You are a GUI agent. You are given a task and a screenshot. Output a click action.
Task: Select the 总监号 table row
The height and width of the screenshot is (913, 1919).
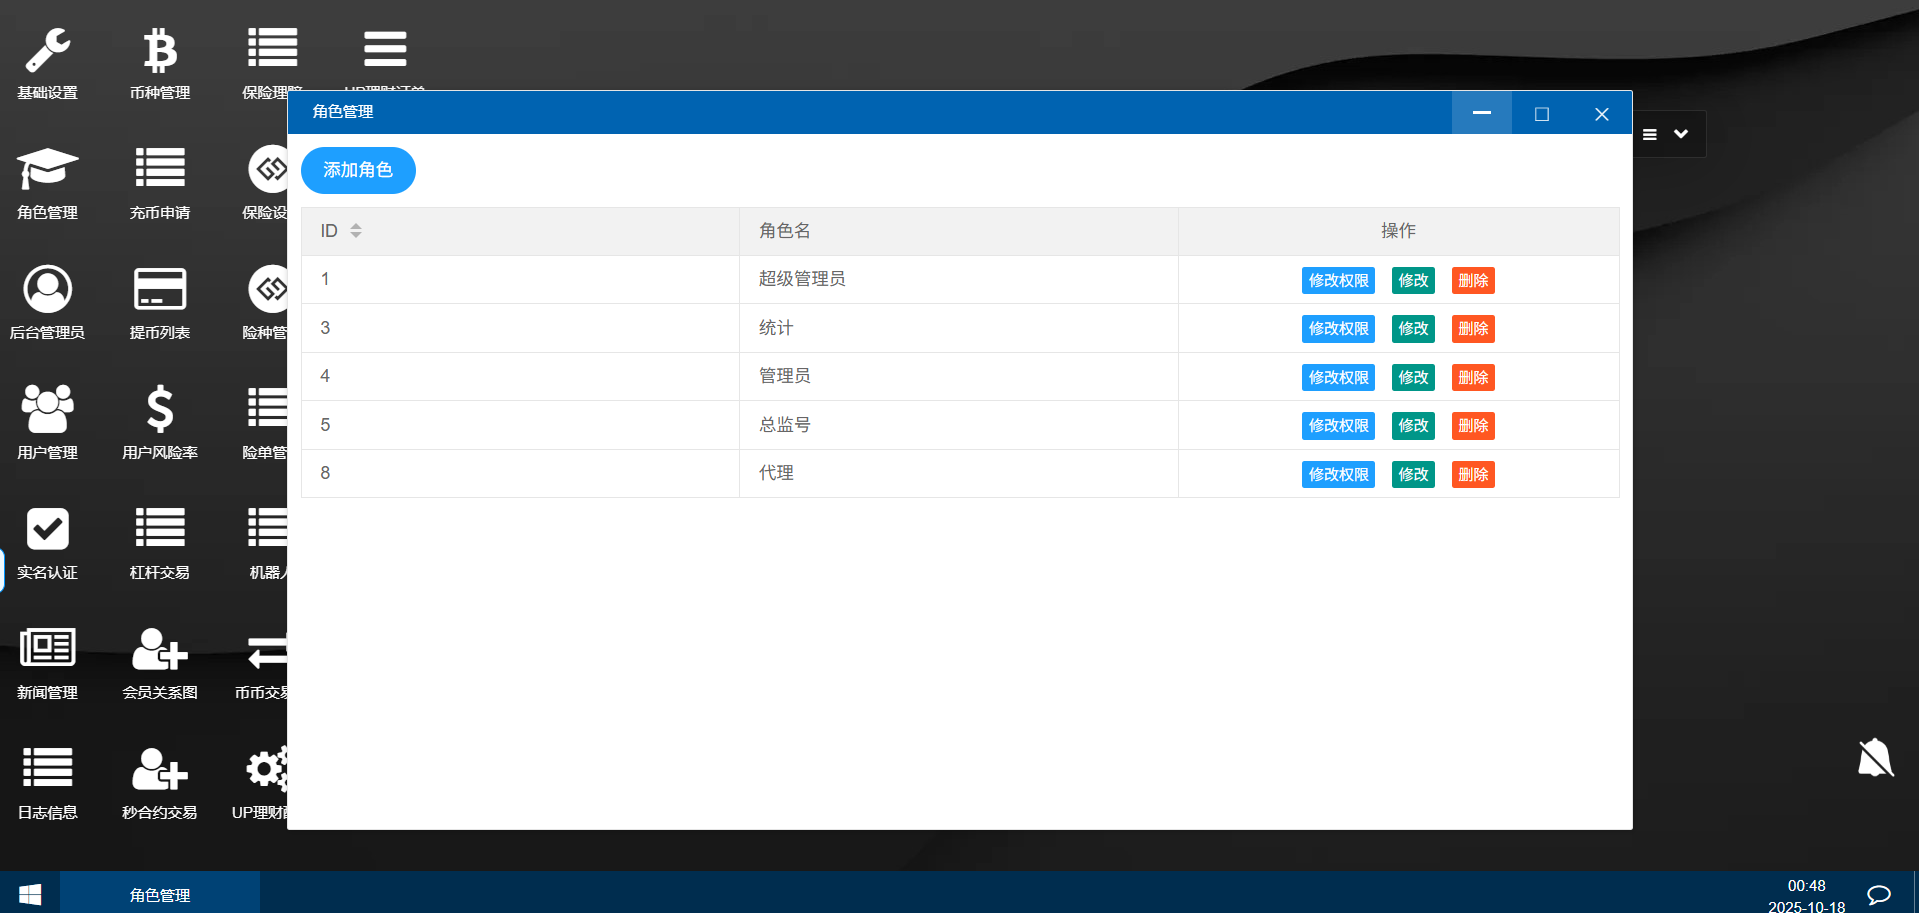785,425
